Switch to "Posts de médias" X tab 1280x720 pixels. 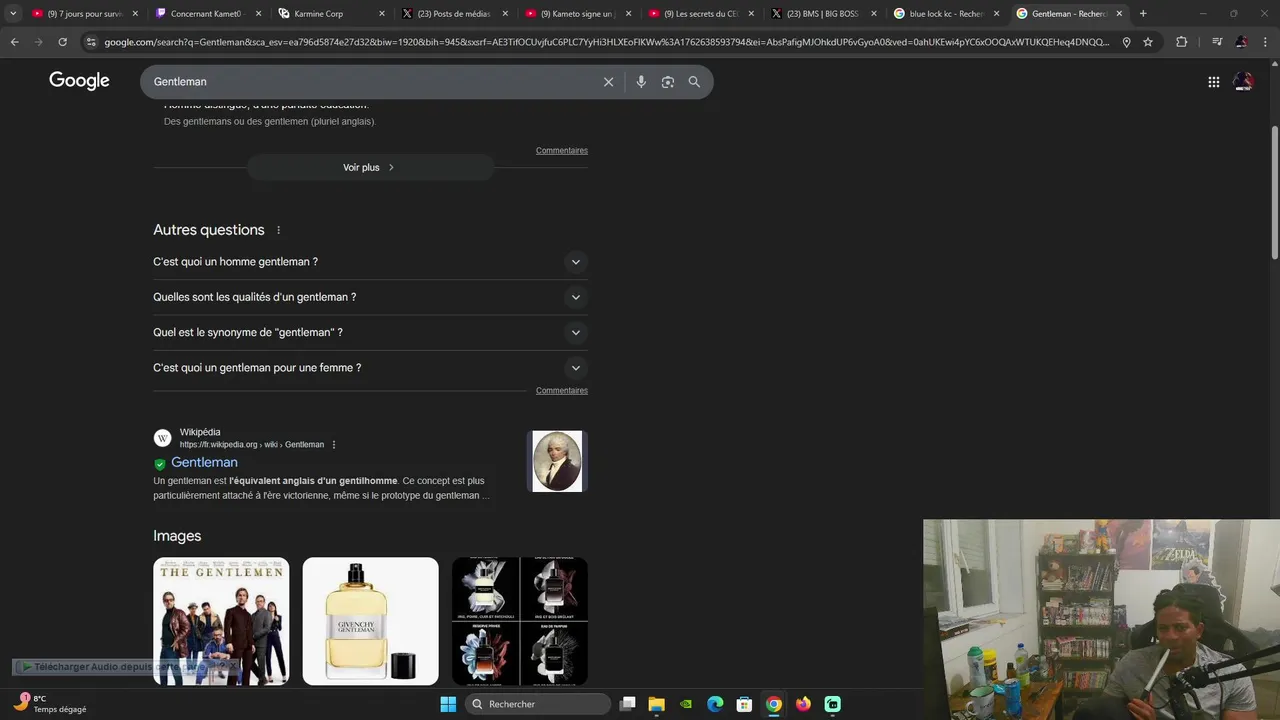coord(454,14)
